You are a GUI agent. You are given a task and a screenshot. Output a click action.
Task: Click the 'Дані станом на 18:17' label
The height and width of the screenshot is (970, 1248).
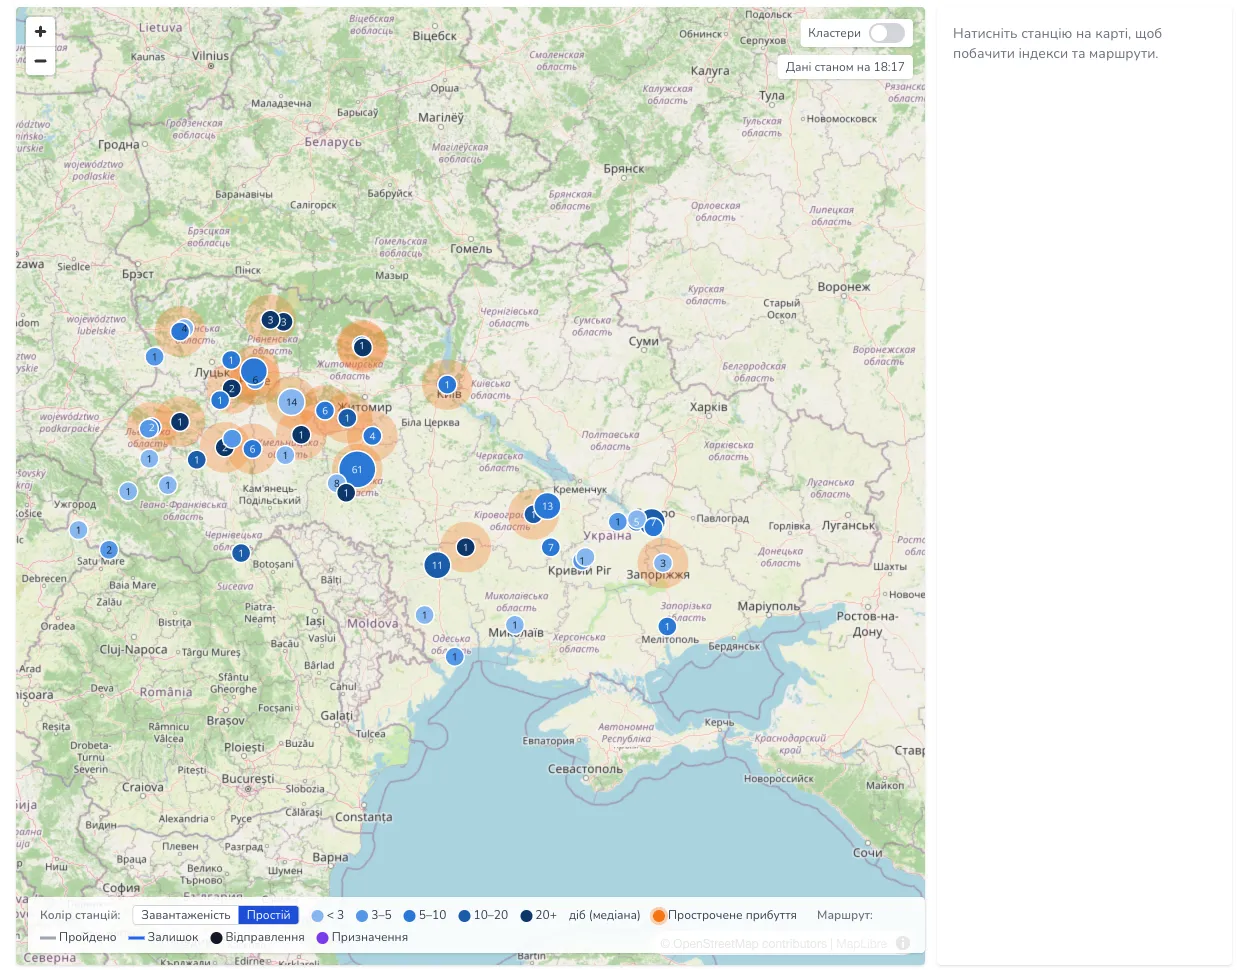pos(845,67)
